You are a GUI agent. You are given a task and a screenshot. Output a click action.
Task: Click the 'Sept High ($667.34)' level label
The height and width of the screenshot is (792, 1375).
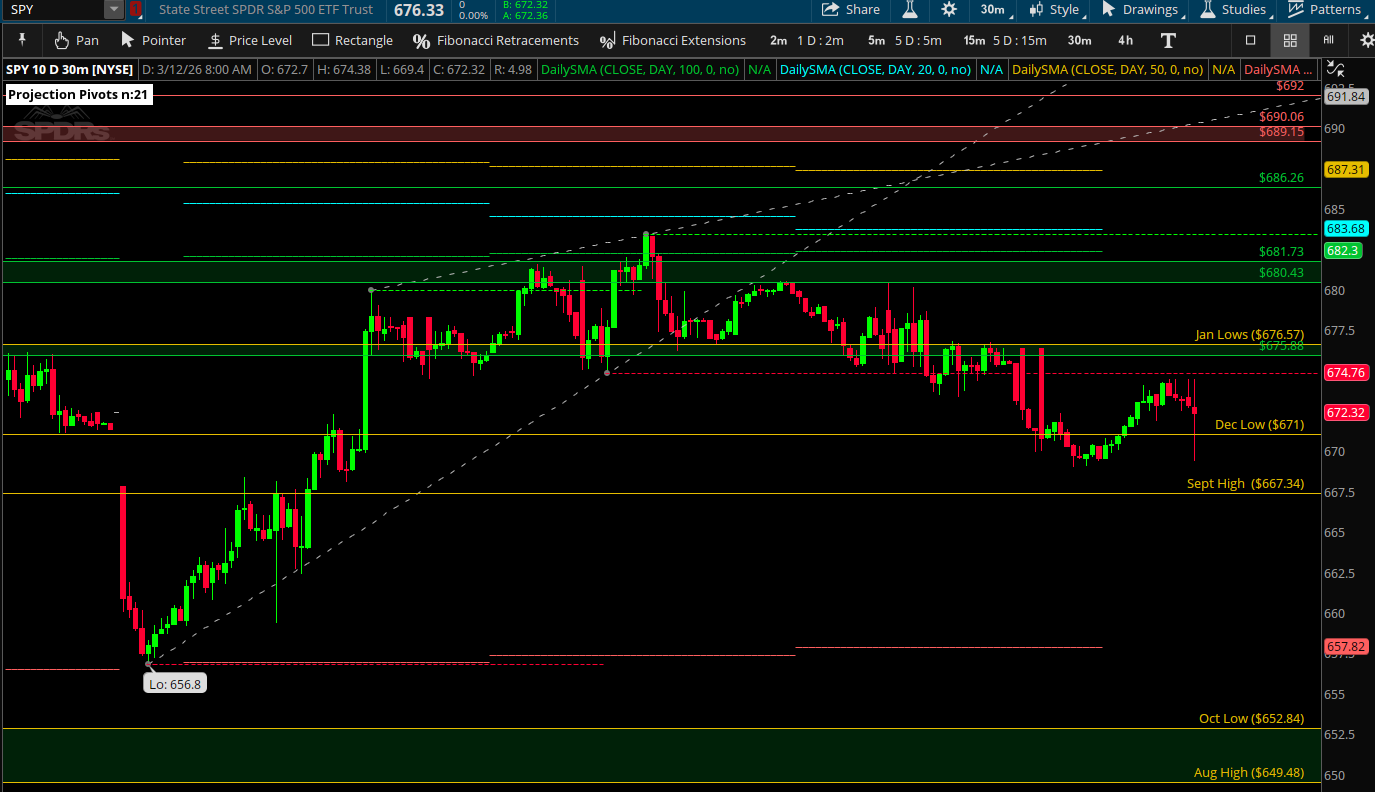pyautogui.click(x=1246, y=483)
